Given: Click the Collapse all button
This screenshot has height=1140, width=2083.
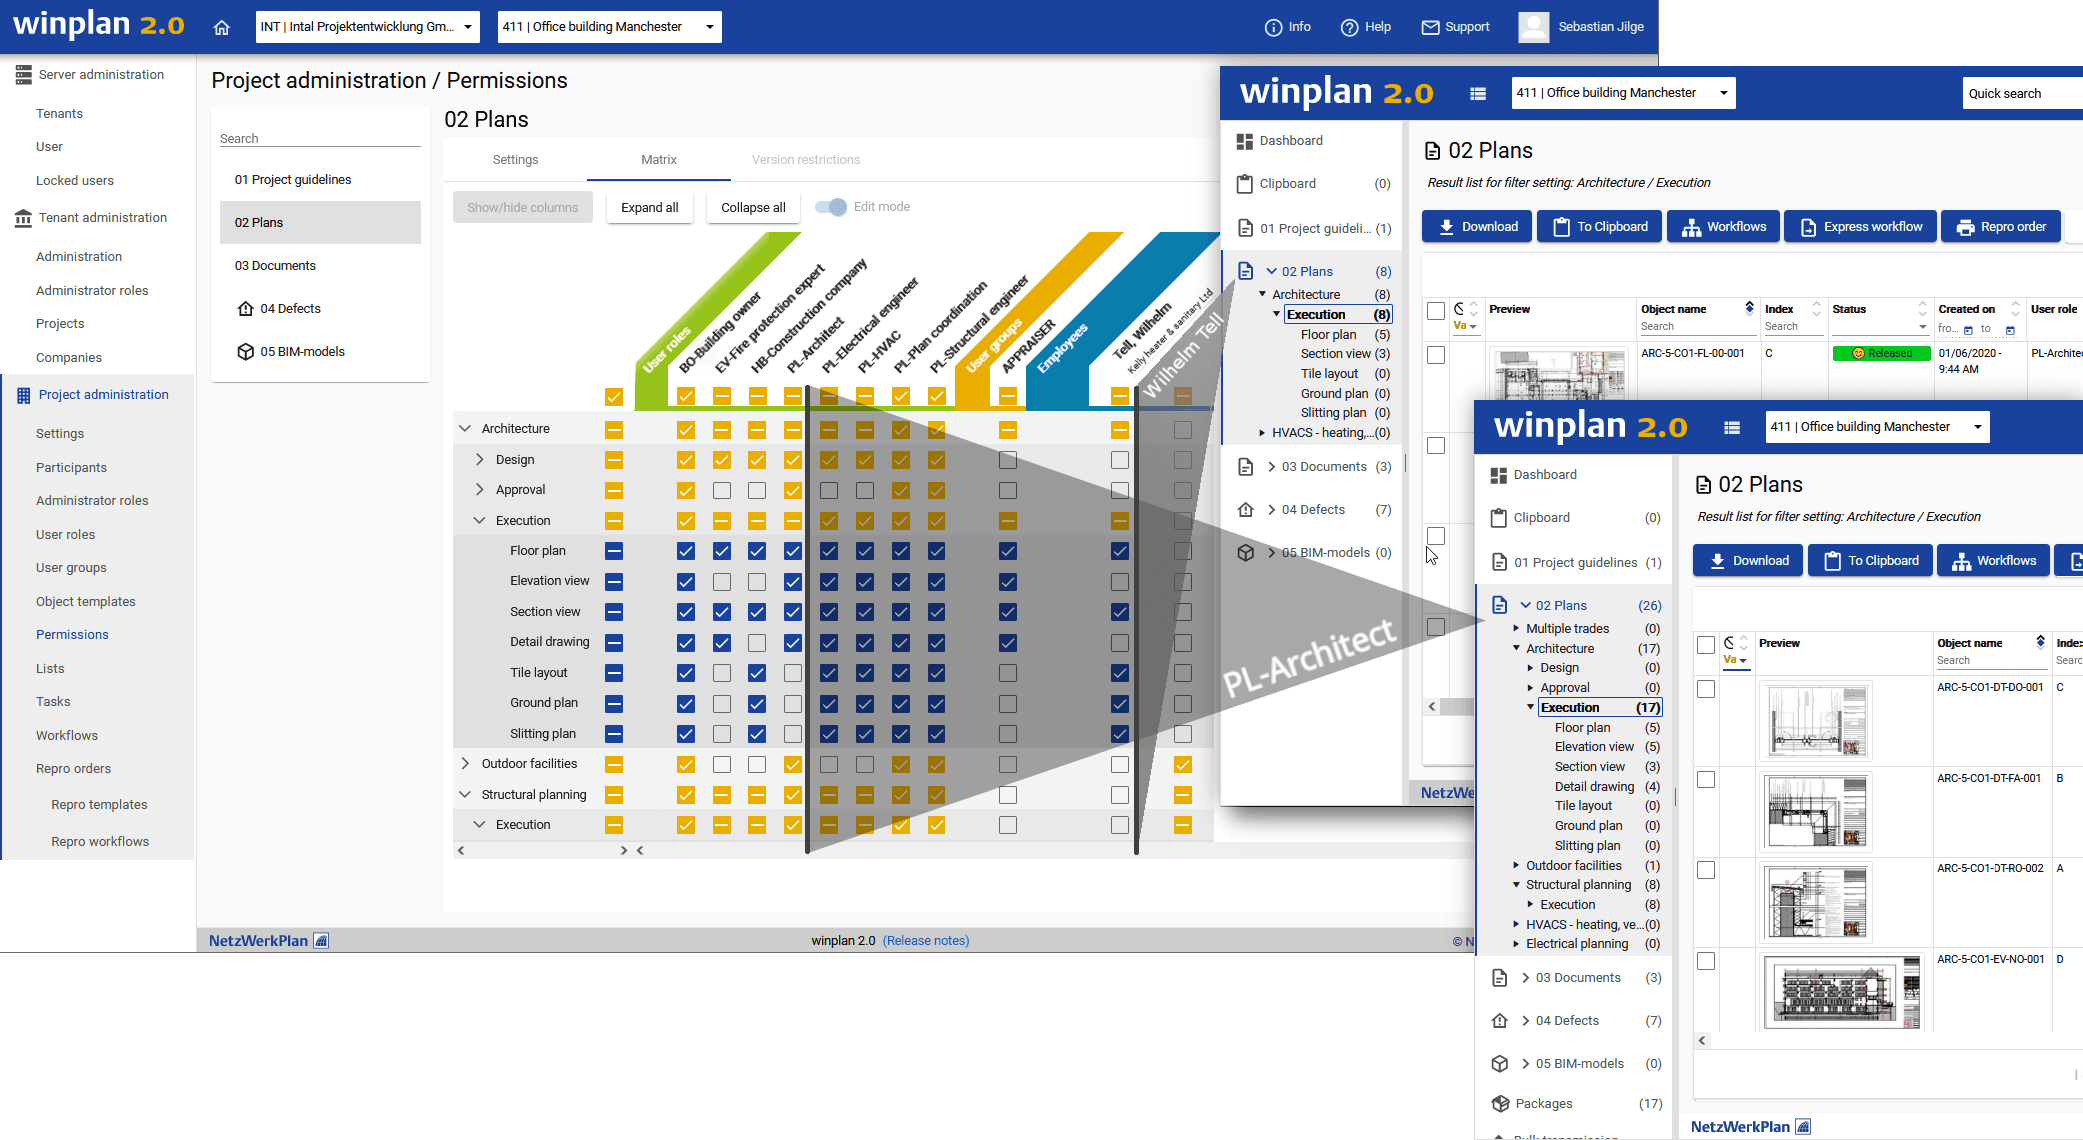Looking at the screenshot, I should 754,208.
